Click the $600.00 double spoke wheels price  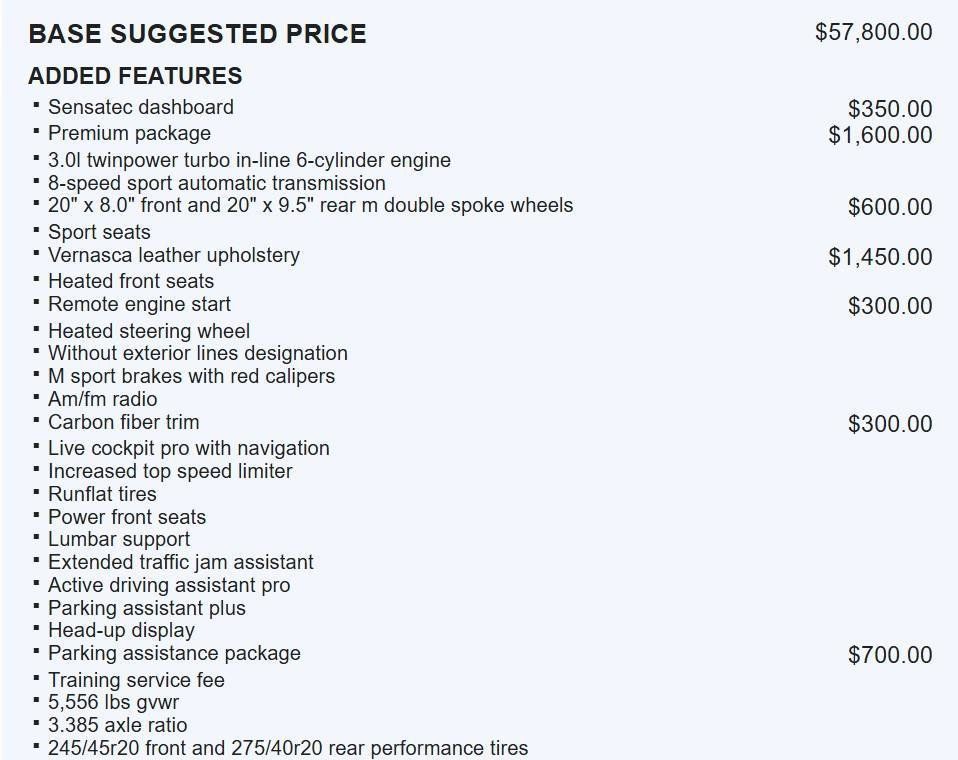pyautogui.click(x=889, y=207)
